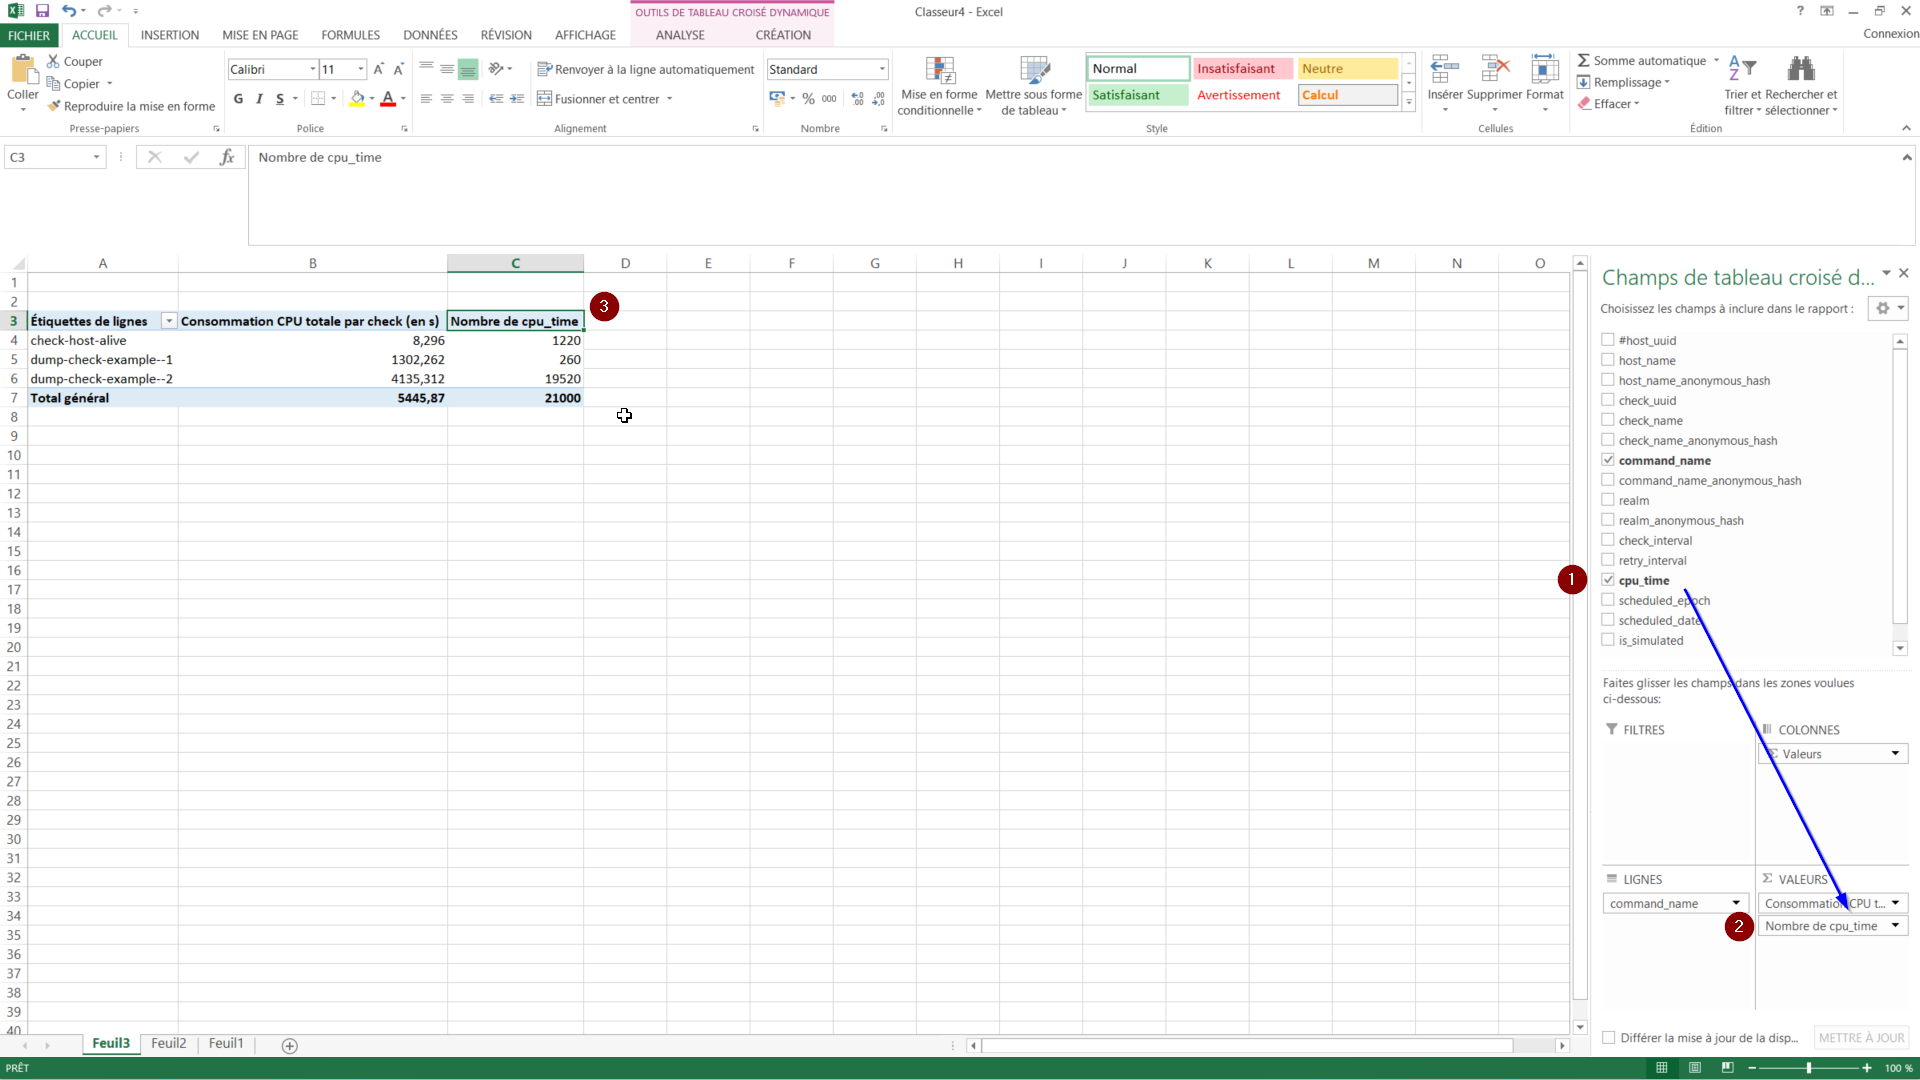Viewport: 1920px width, 1080px height.
Task: Click the Insérer cells icon
Action: [x=1444, y=70]
